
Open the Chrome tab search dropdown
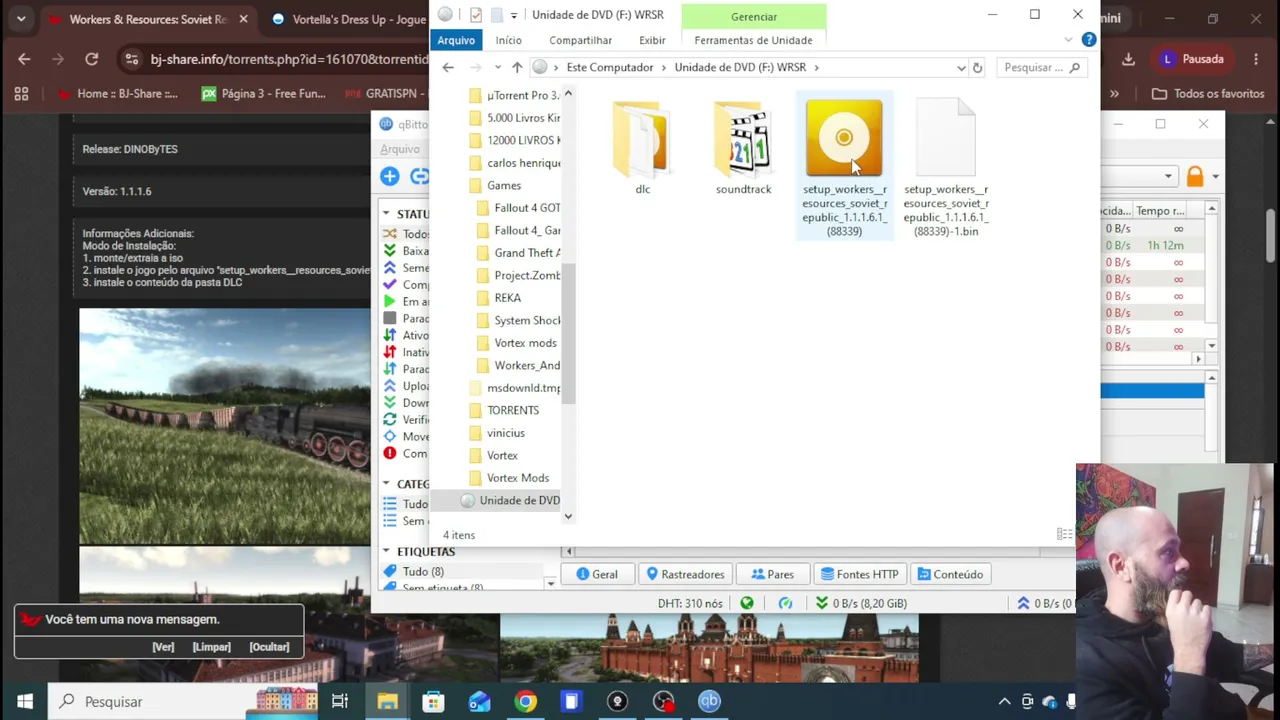[x=21, y=19]
